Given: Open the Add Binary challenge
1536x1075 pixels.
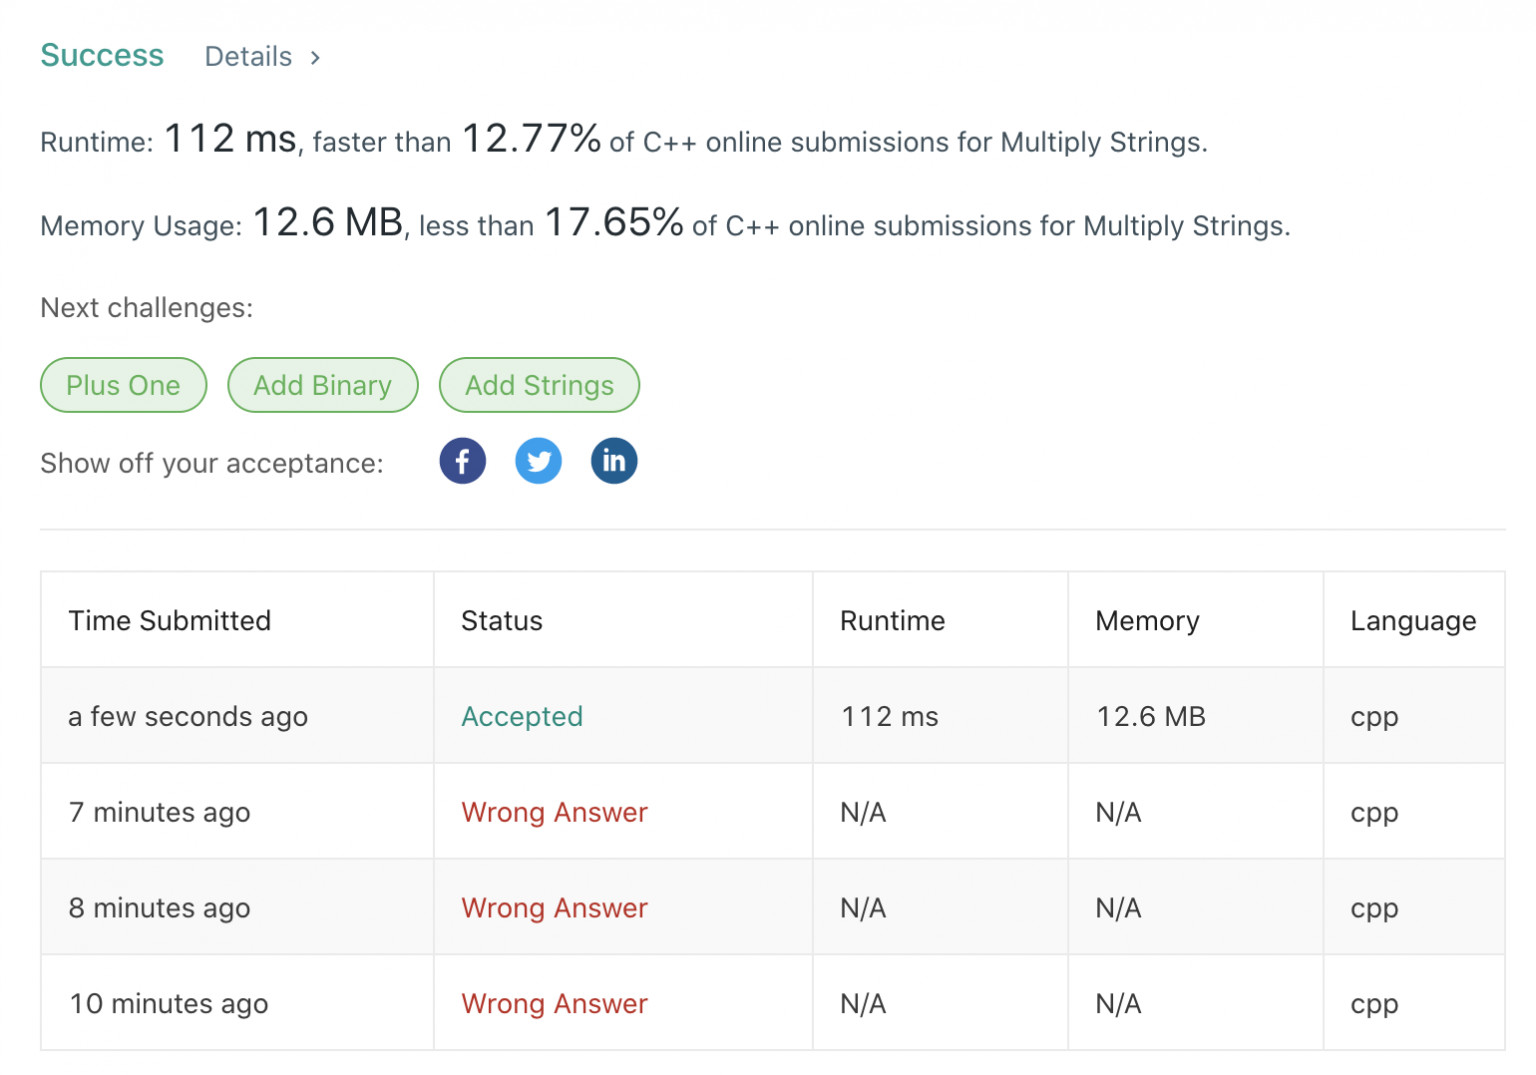Looking at the screenshot, I should coord(322,385).
